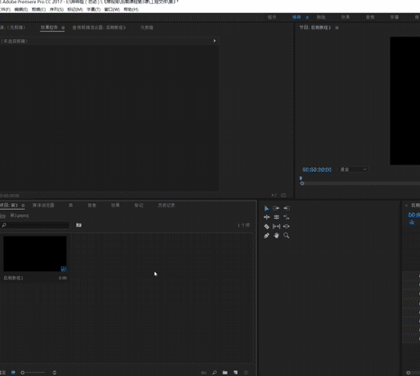This screenshot has width=420, height=376.
Task: Click the Find magnifier in project panel footer
Action: pyautogui.click(x=214, y=372)
